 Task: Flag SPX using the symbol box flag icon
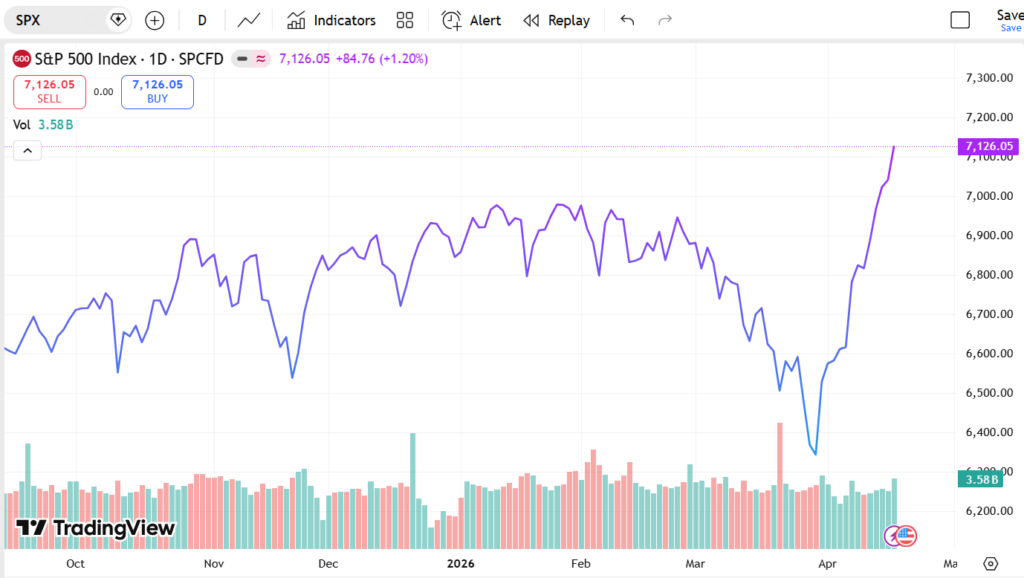tap(118, 18)
